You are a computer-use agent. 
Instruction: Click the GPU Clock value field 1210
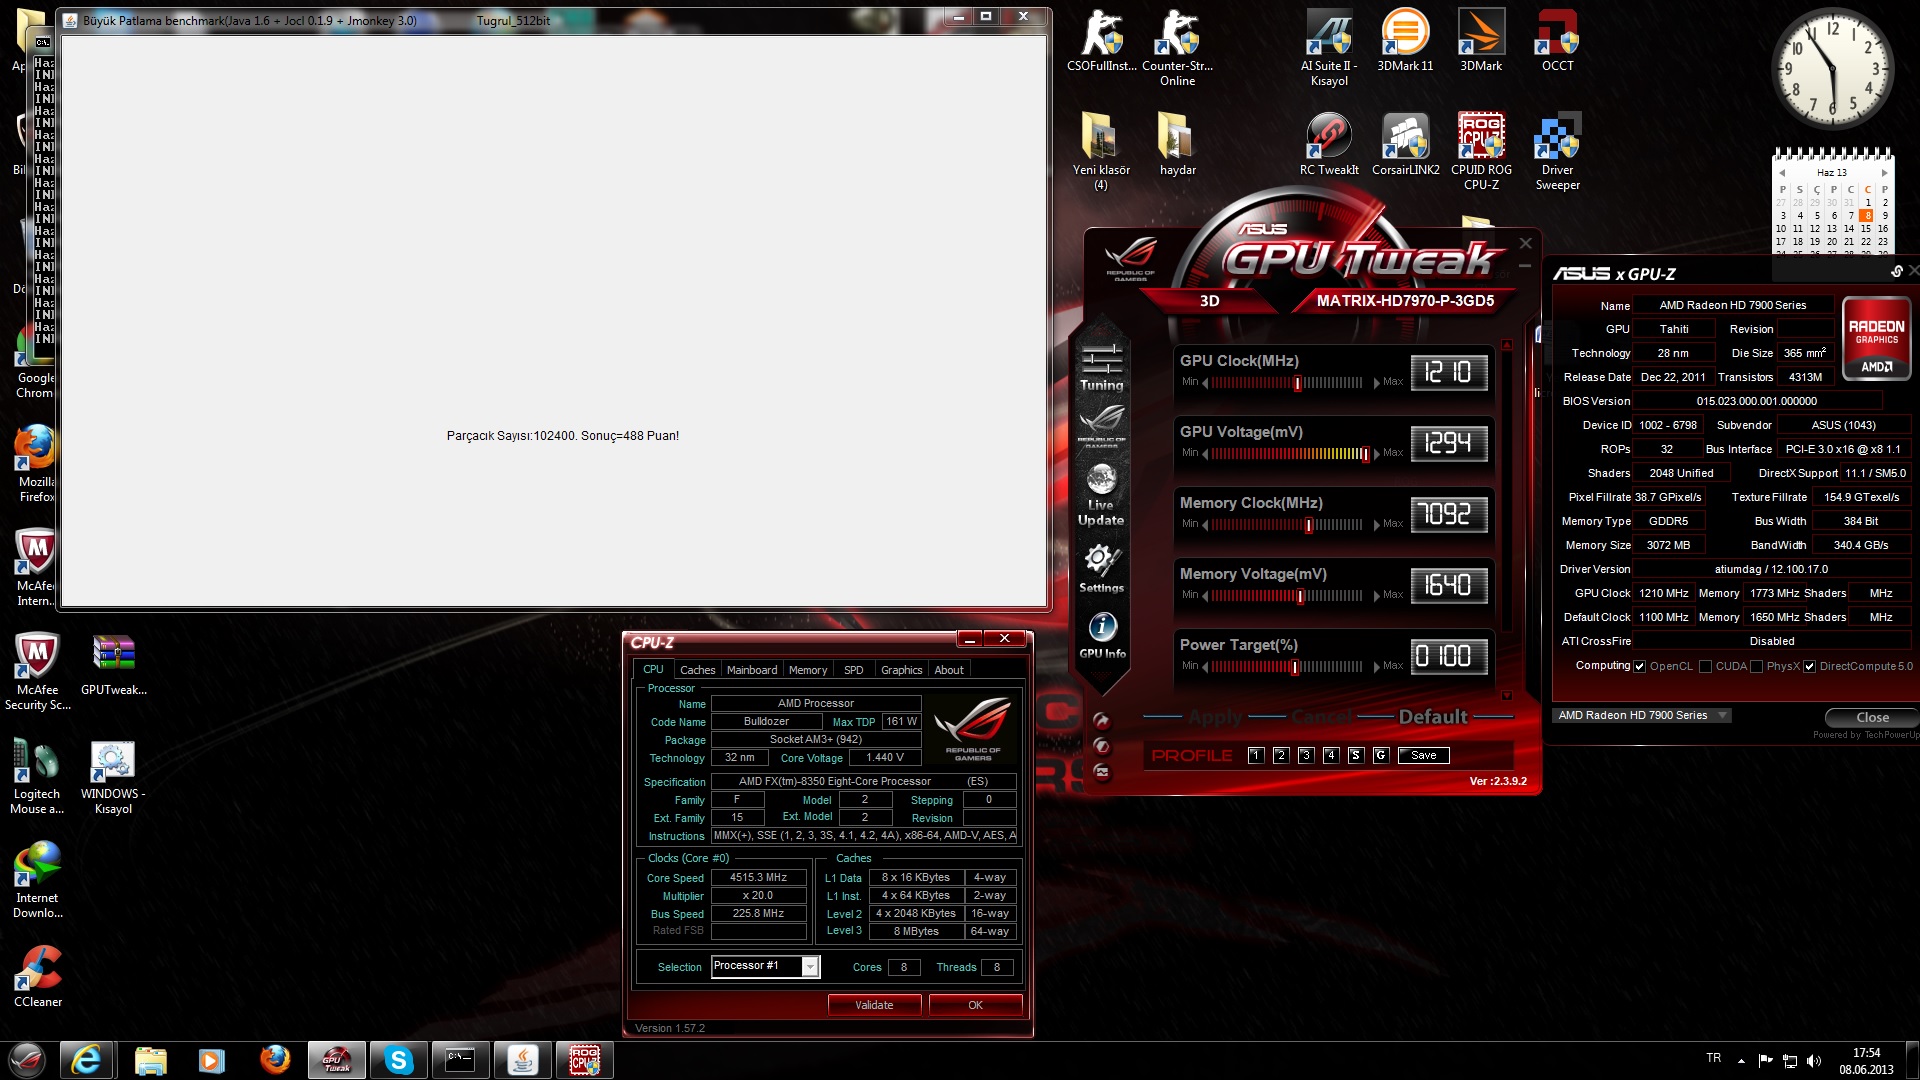1448,372
